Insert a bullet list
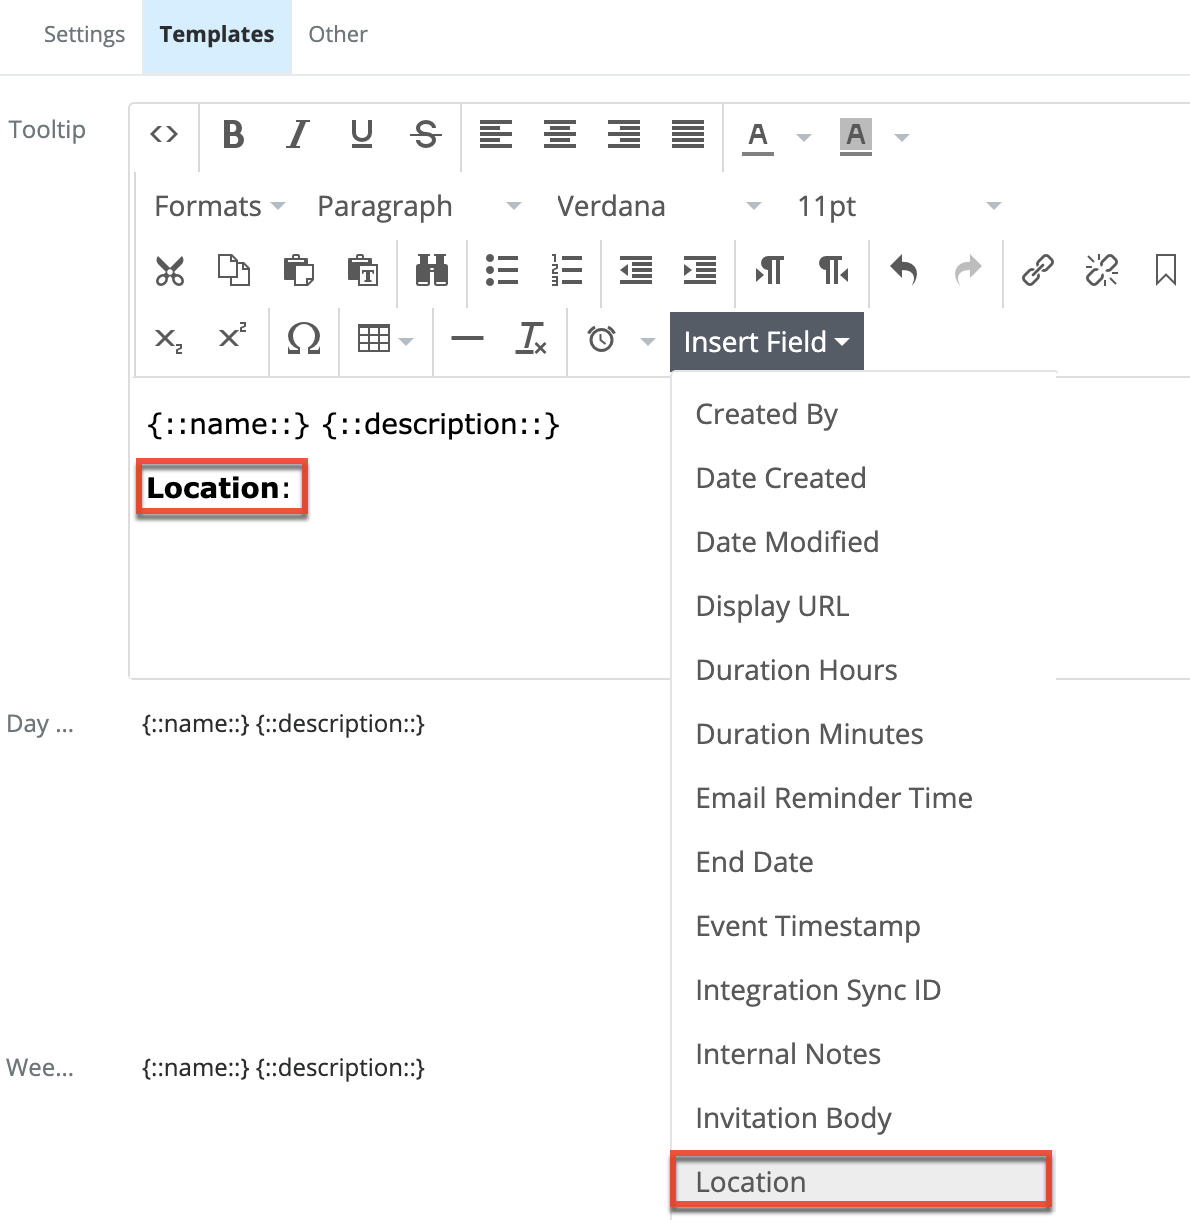Image resolution: width=1190 pixels, height=1220 pixels. coord(501,270)
